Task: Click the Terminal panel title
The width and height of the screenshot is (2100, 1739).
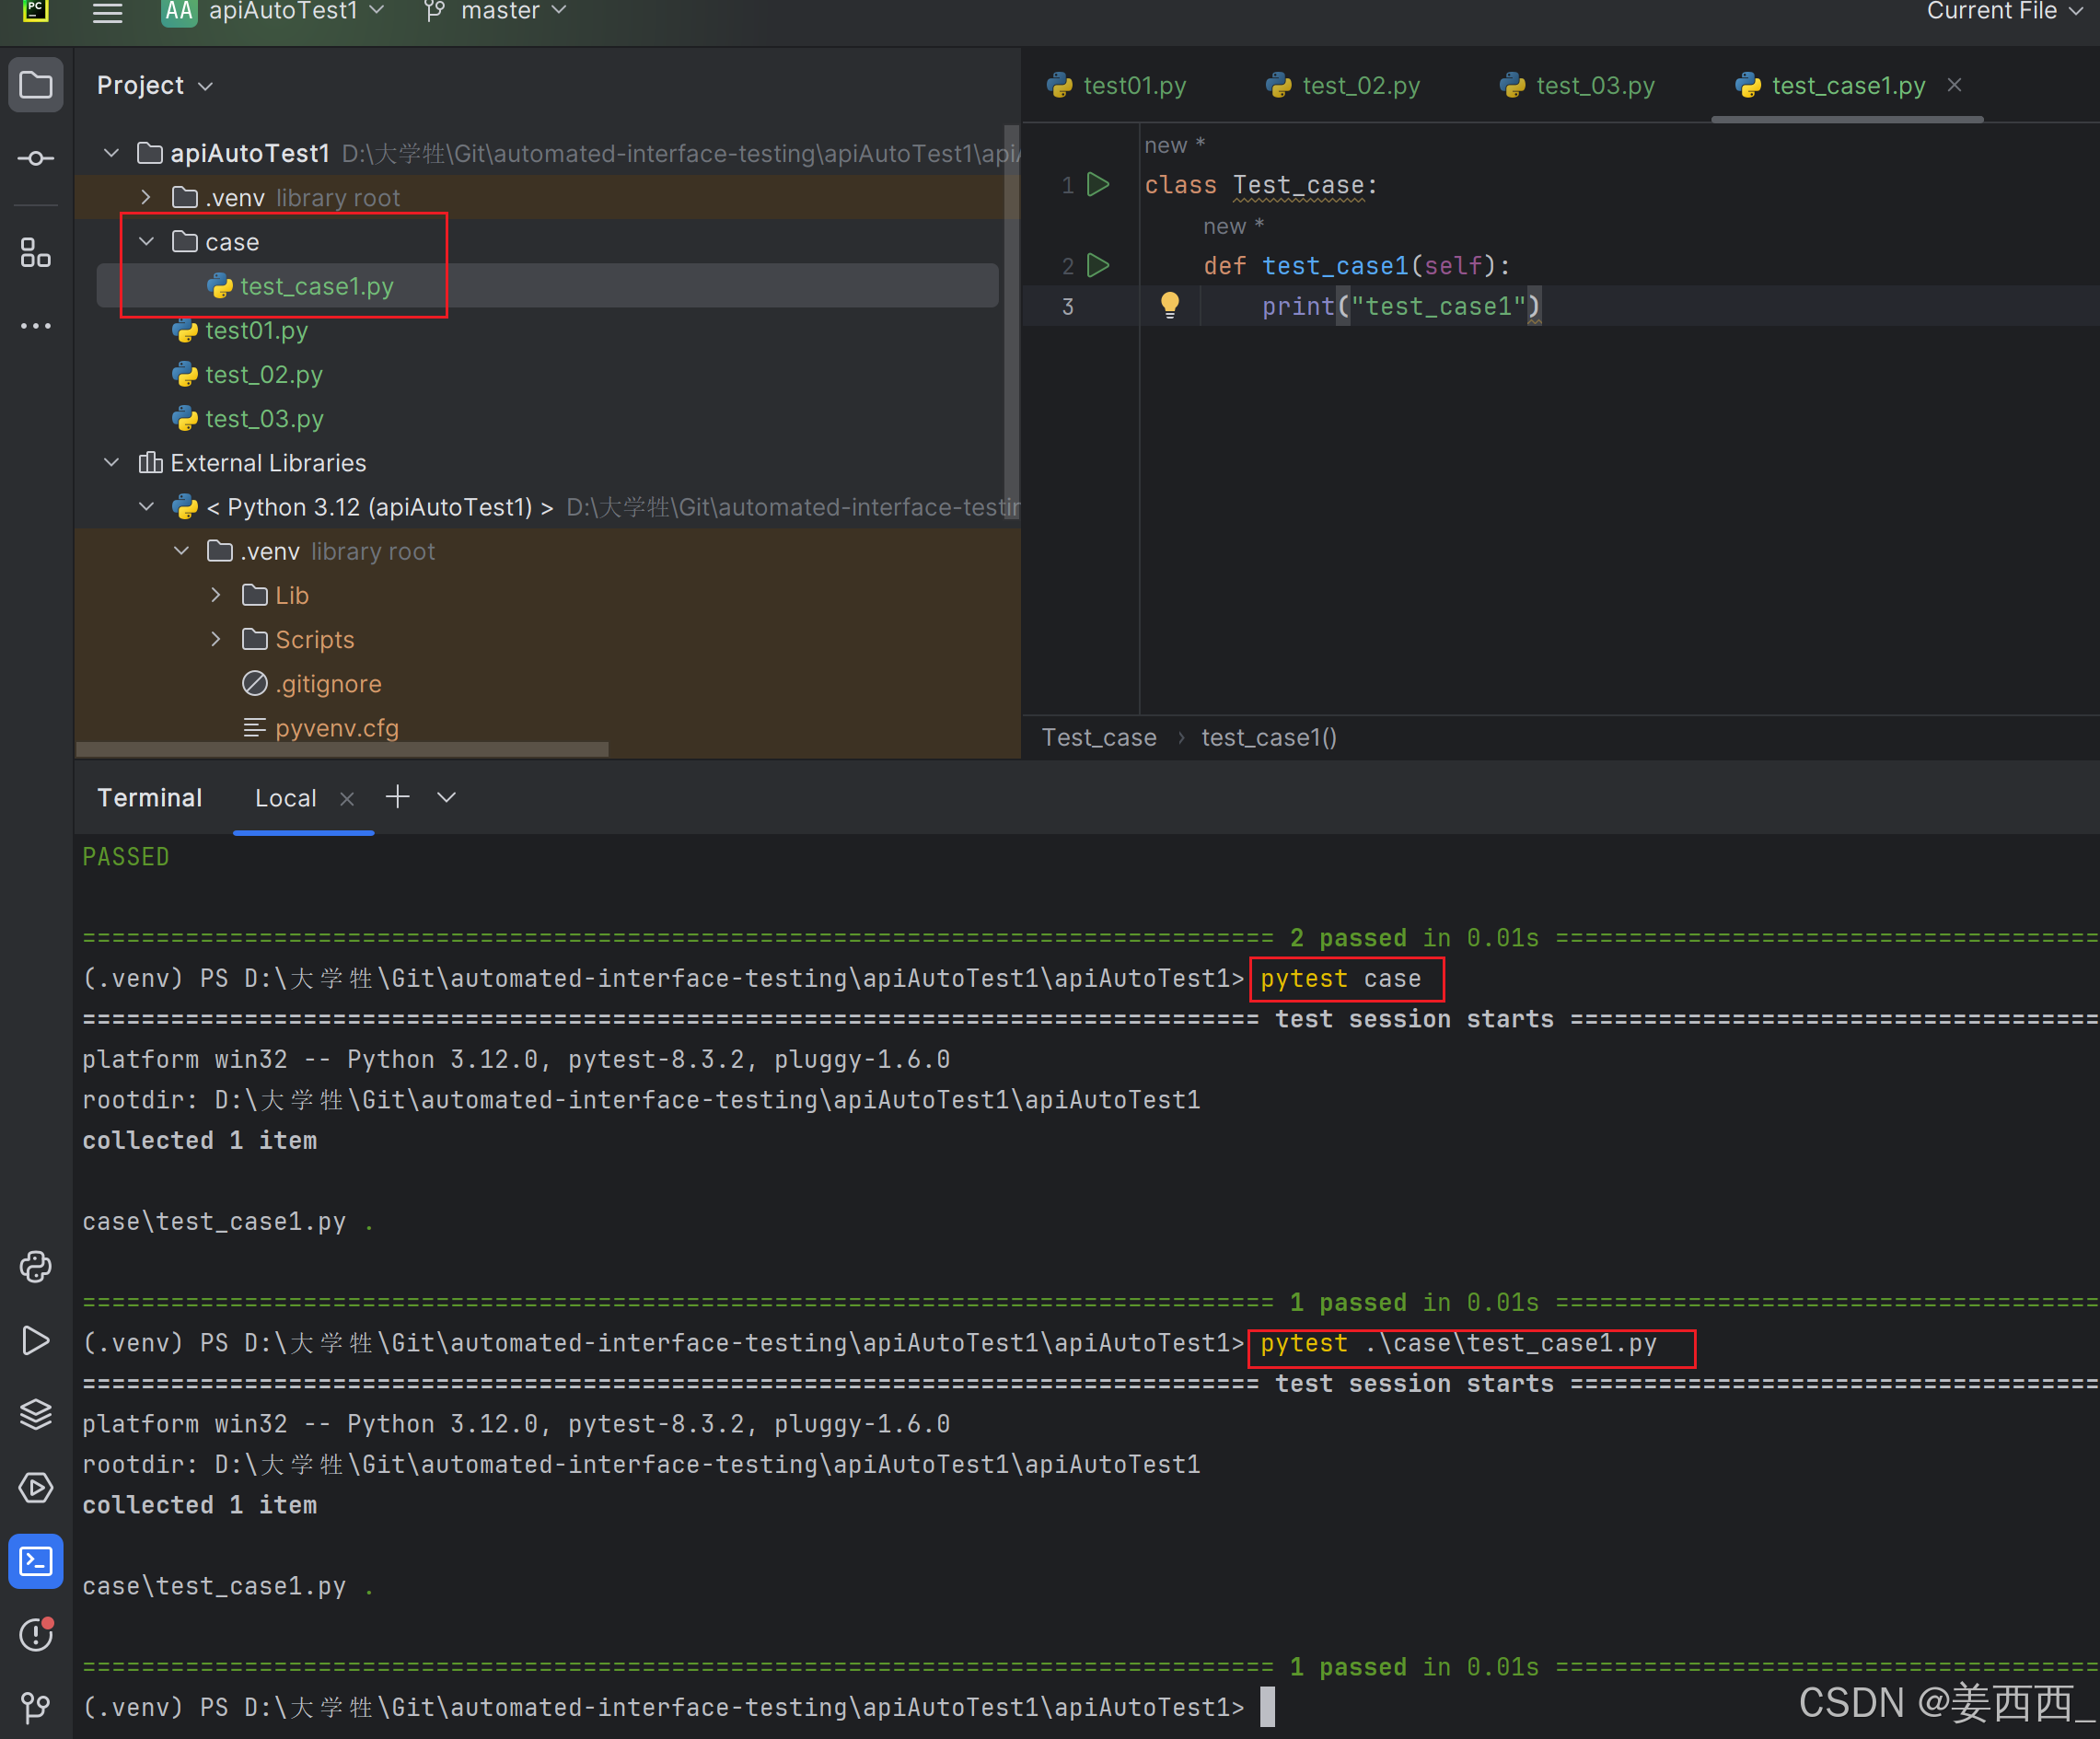Action: pyautogui.click(x=149, y=798)
